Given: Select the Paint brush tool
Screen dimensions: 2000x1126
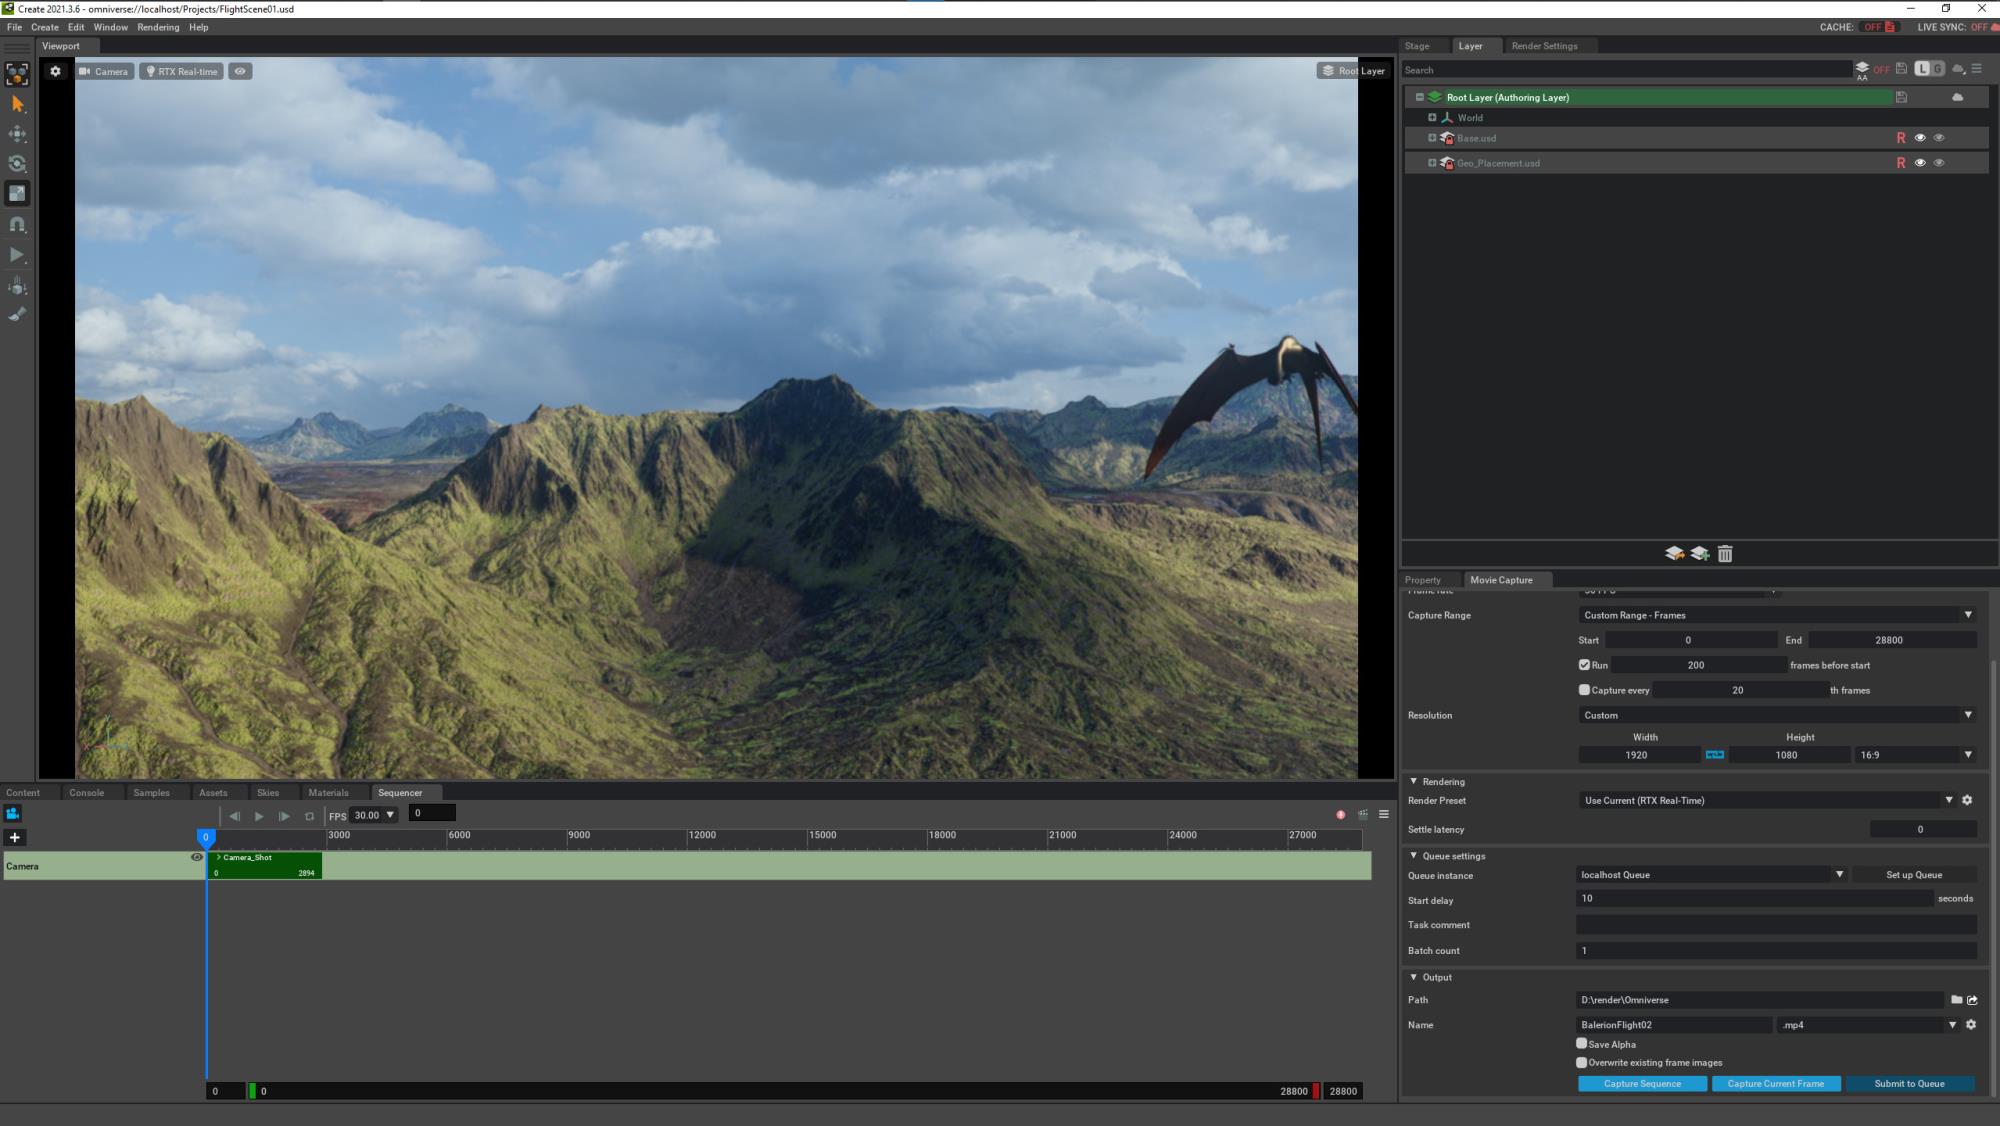Looking at the screenshot, I should [17, 314].
